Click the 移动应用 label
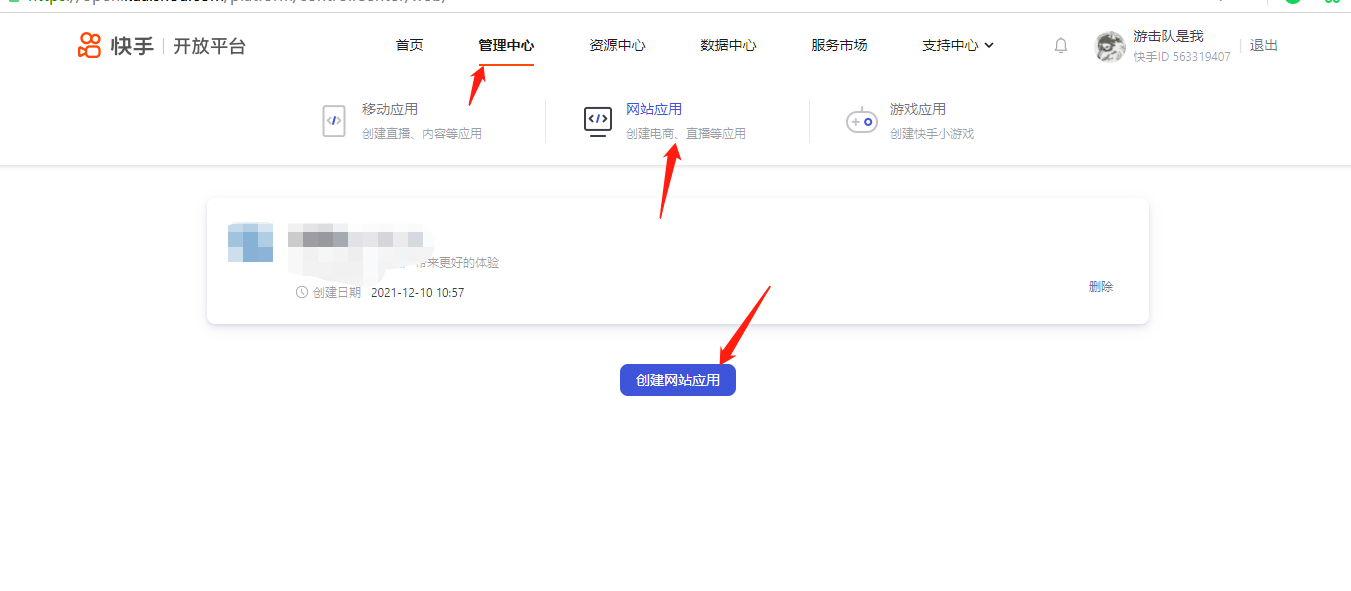 point(390,110)
